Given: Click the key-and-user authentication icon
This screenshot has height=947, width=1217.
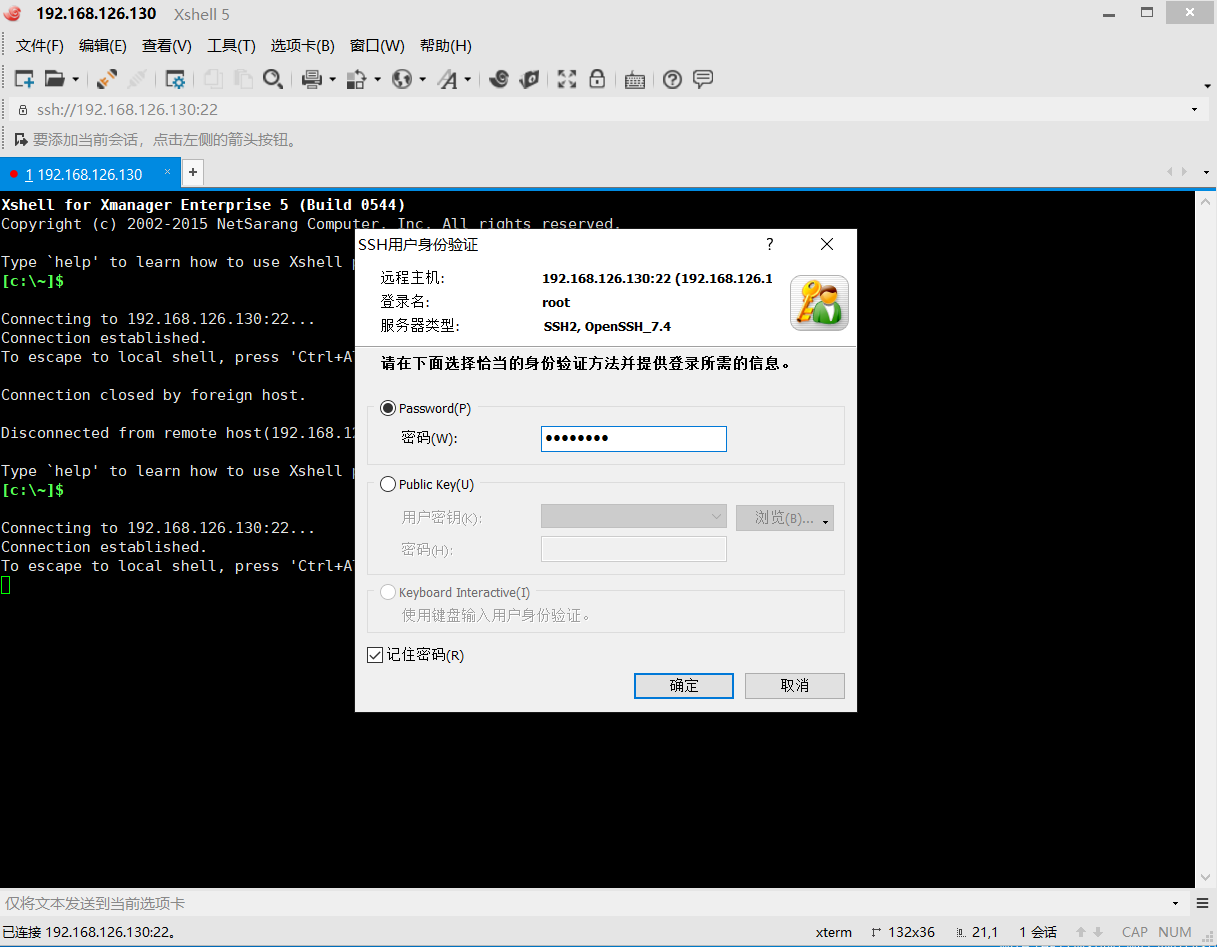Looking at the screenshot, I should tap(819, 303).
